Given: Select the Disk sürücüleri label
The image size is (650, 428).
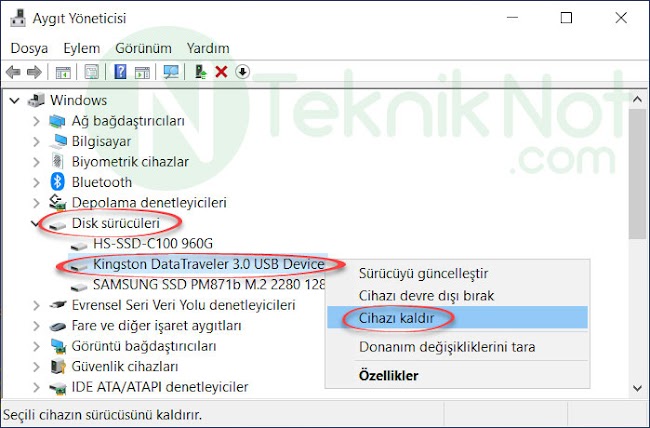Looking at the screenshot, I should (115, 223).
